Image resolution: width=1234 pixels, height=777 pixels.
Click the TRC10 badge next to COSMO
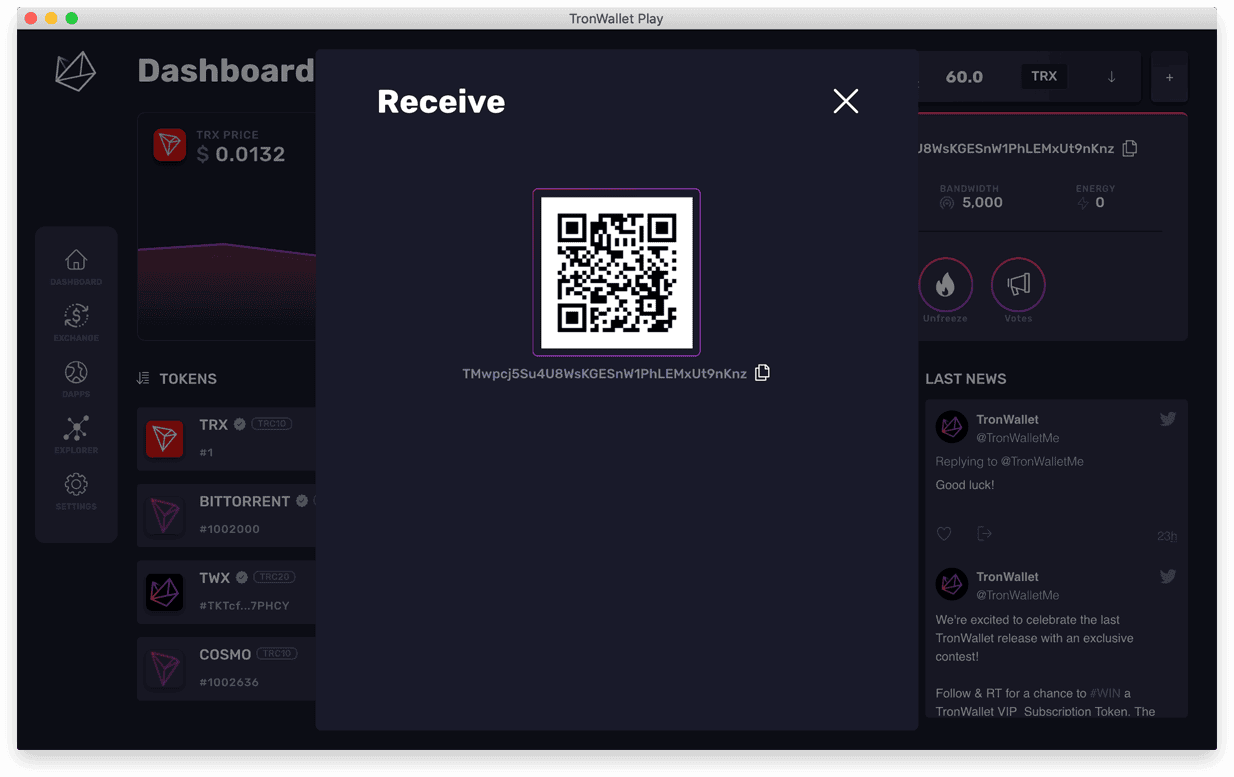pos(277,654)
